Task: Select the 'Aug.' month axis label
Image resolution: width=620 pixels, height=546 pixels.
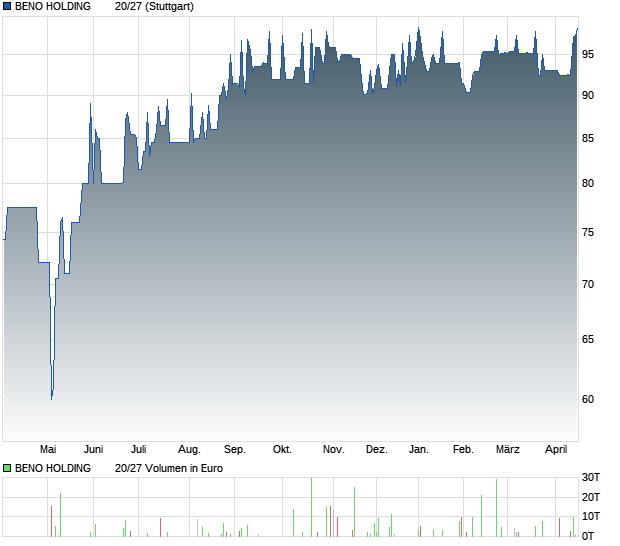Action: click(x=189, y=450)
